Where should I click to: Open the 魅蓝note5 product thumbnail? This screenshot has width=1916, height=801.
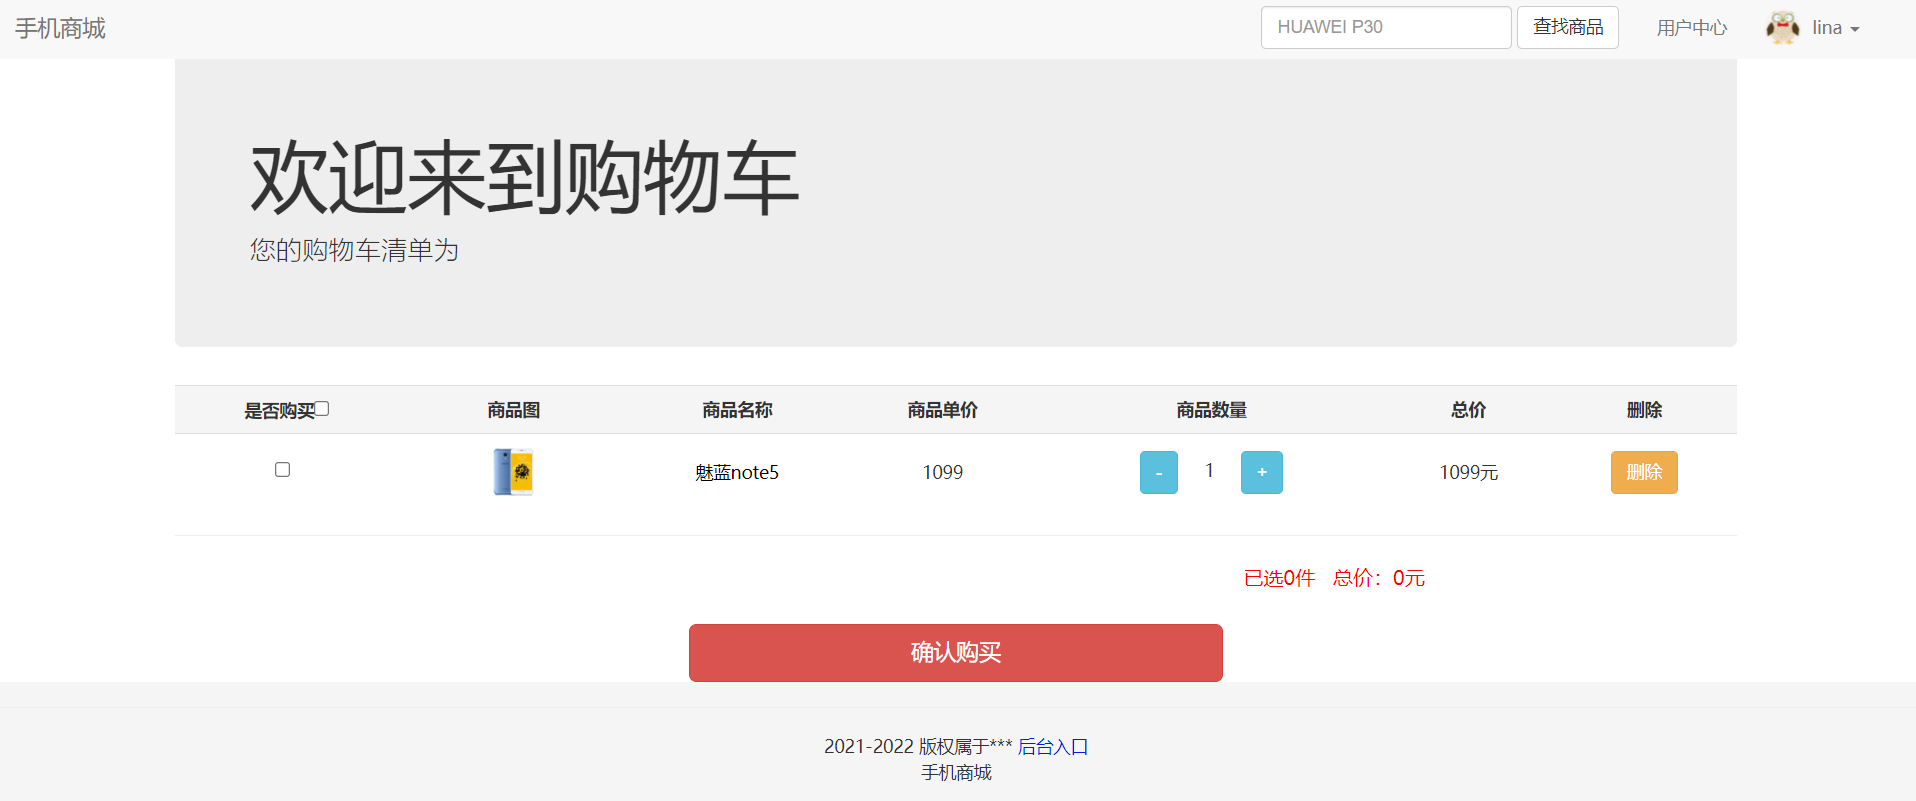click(x=513, y=472)
